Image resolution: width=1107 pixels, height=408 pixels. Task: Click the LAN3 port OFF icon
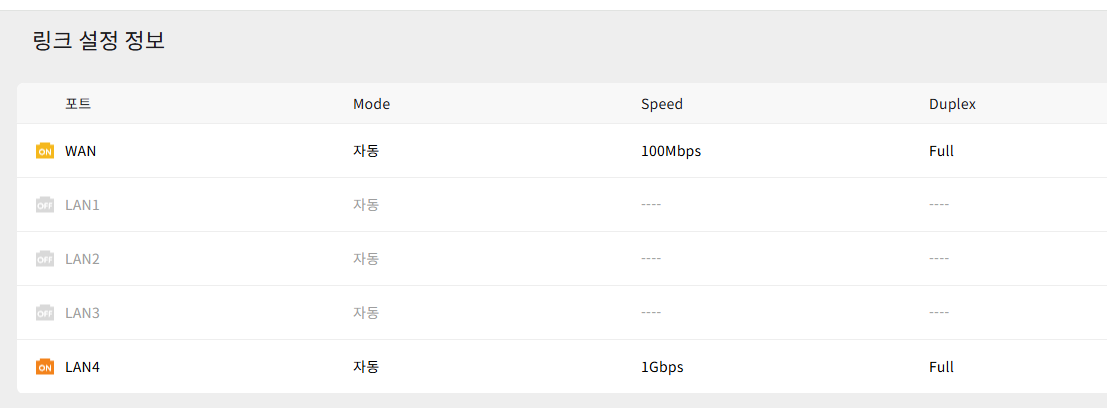(44, 313)
